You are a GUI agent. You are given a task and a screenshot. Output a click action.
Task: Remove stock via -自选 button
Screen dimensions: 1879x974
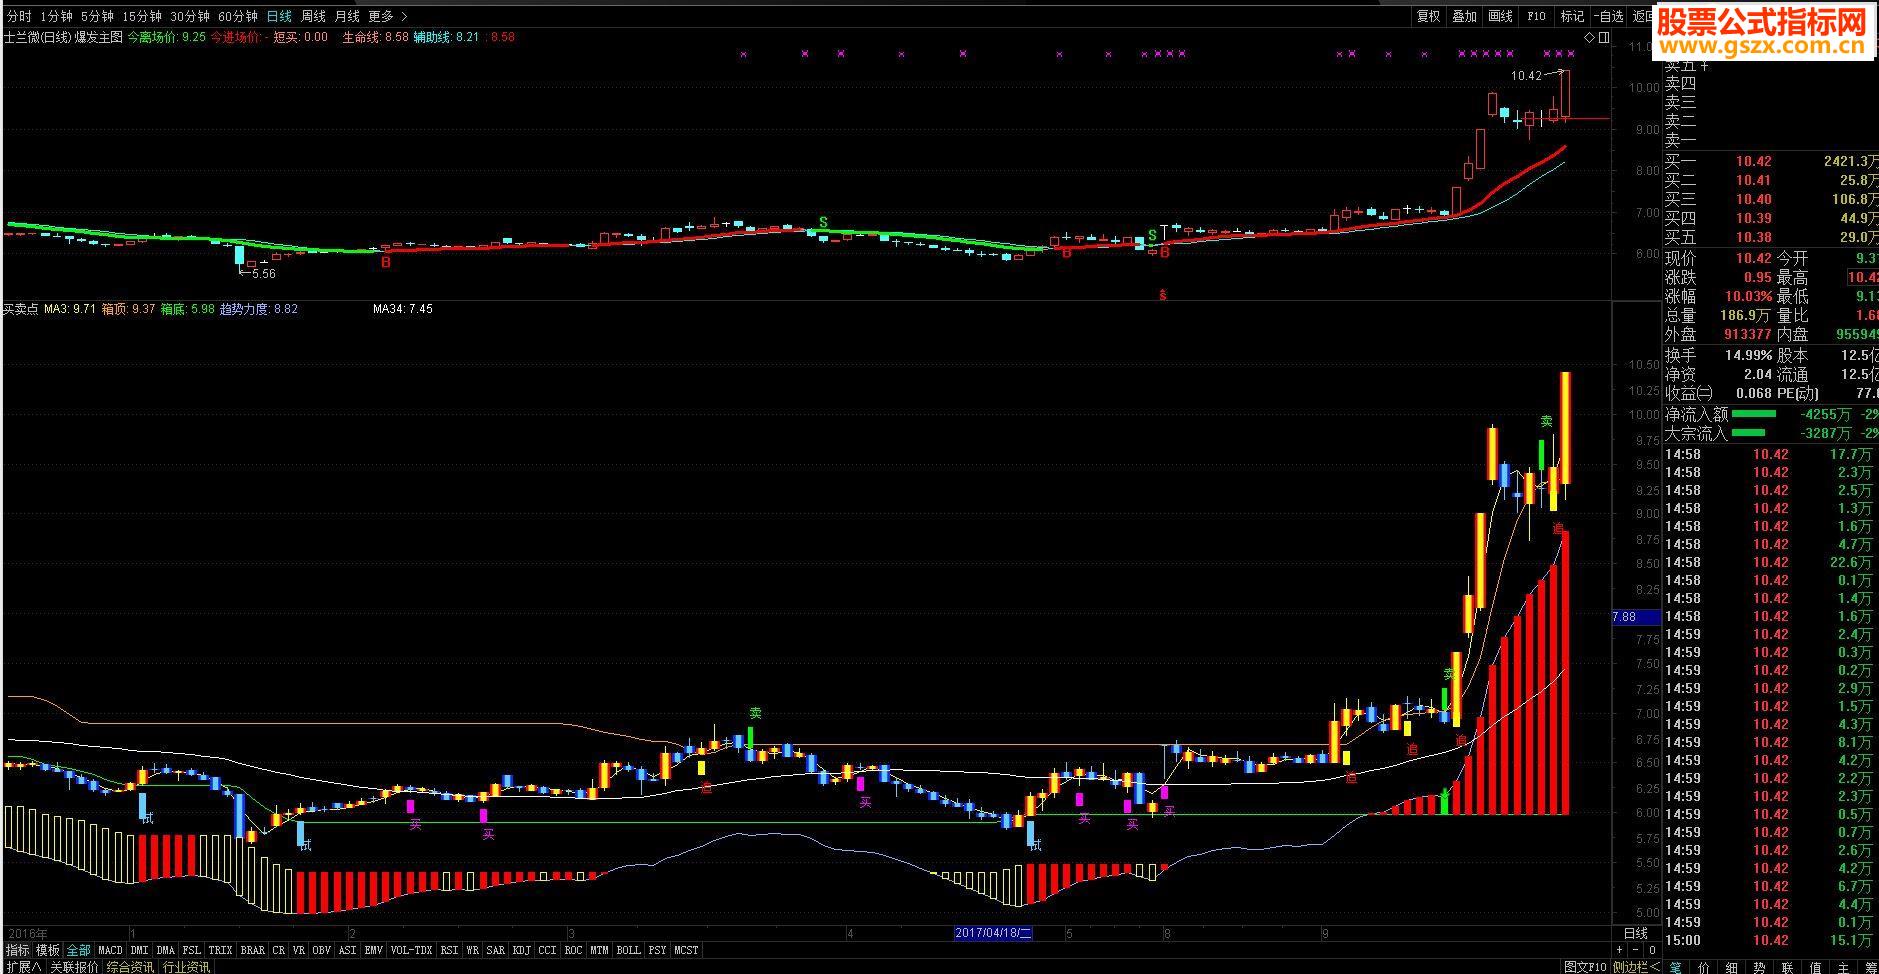tap(1609, 16)
